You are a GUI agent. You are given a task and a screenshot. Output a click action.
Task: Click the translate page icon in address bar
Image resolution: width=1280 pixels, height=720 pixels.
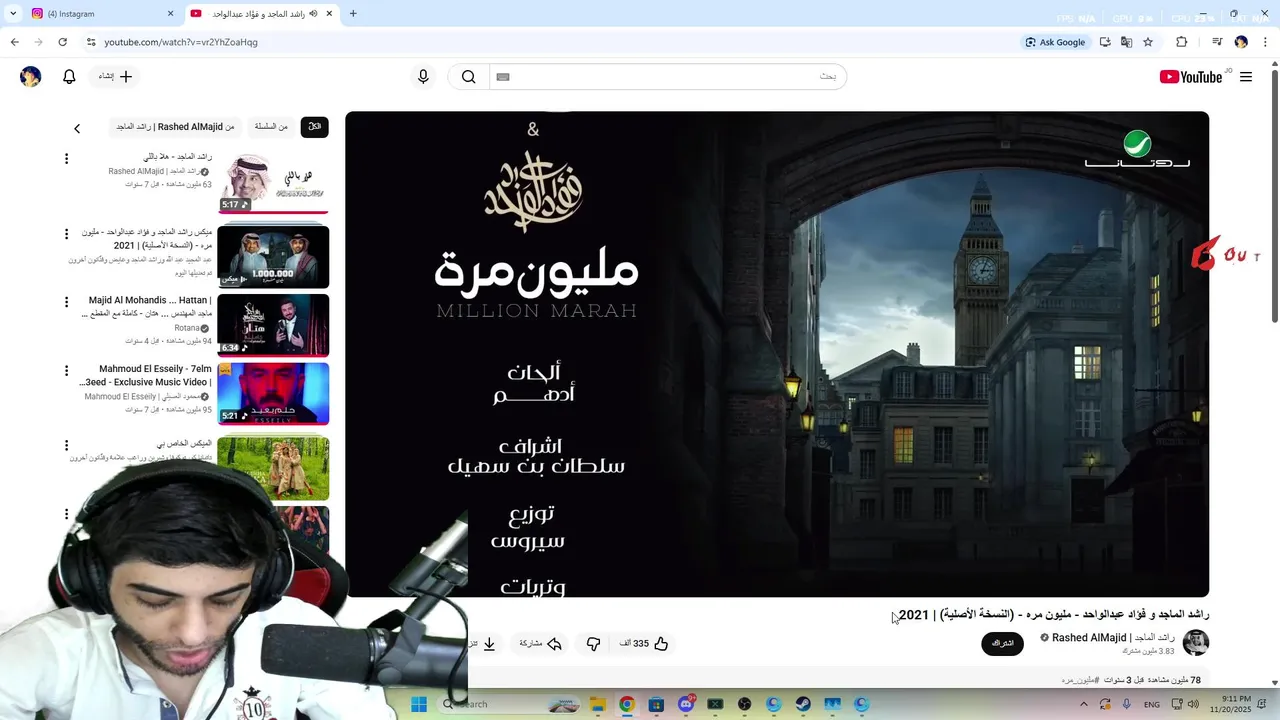[x=1126, y=42]
